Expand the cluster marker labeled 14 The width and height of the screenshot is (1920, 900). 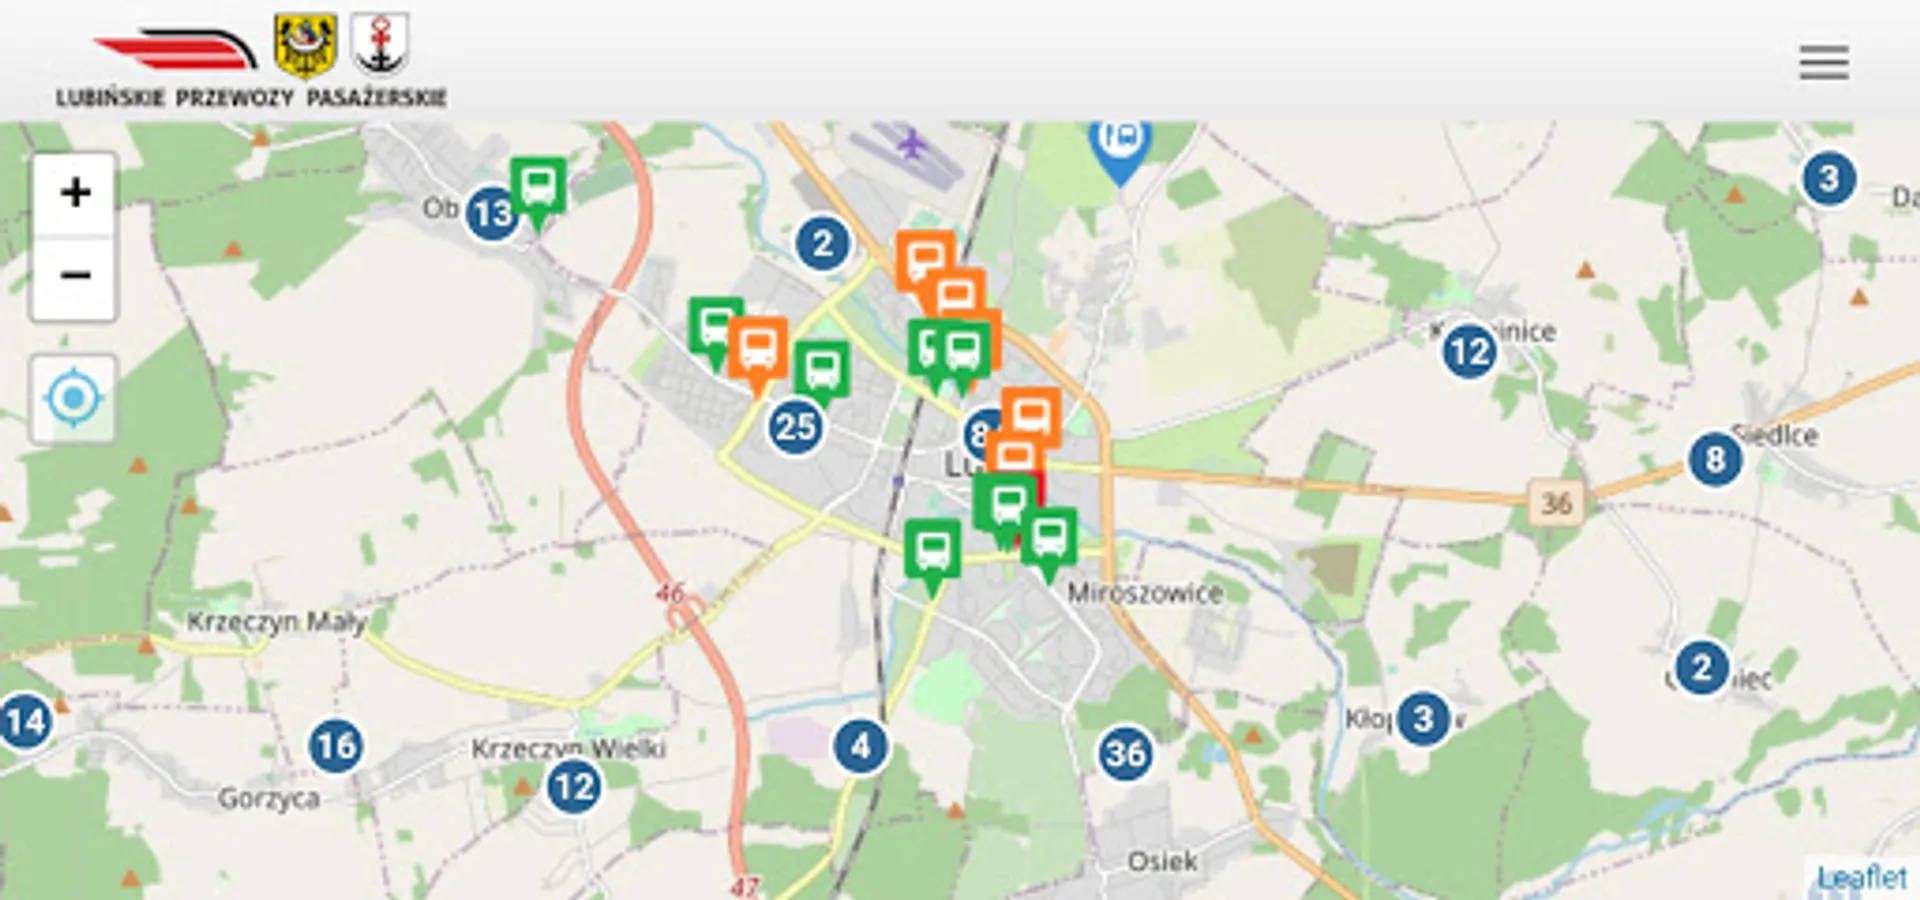[x=25, y=721]
